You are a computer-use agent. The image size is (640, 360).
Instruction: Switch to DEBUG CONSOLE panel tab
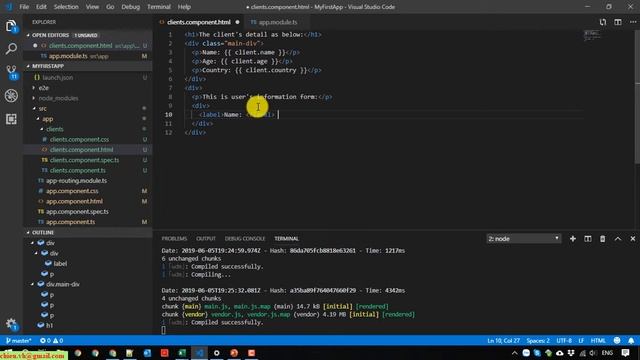point(245,239)
